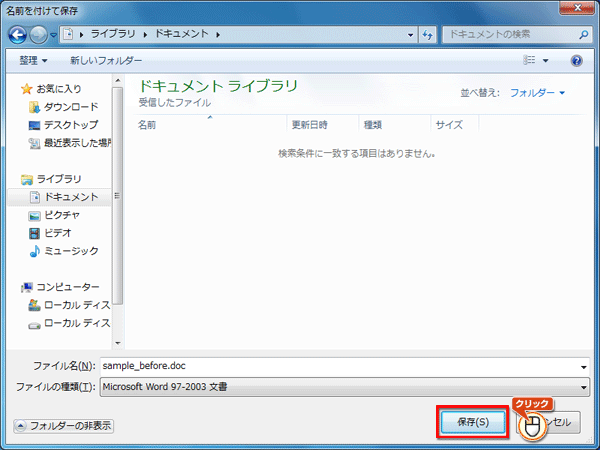
Task: Open recent locations dropdown beside navigation arrows
Action: (x=53, y=35)
